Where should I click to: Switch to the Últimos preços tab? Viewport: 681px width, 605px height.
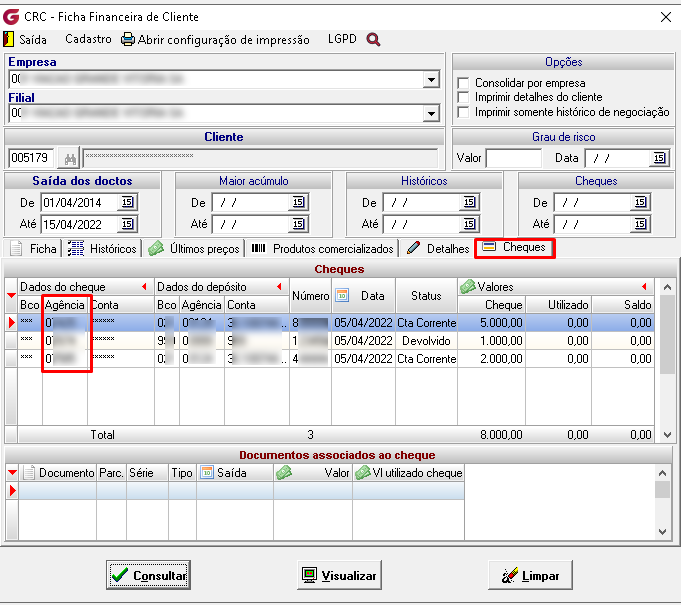(x=194, y=249)
